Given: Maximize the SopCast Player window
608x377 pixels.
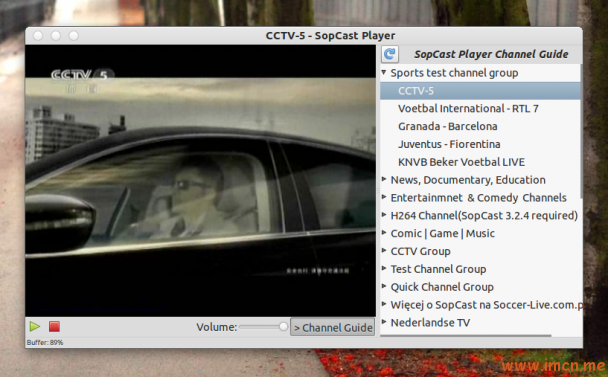Looking at the screenshot, I should click(x=74, y=36).
